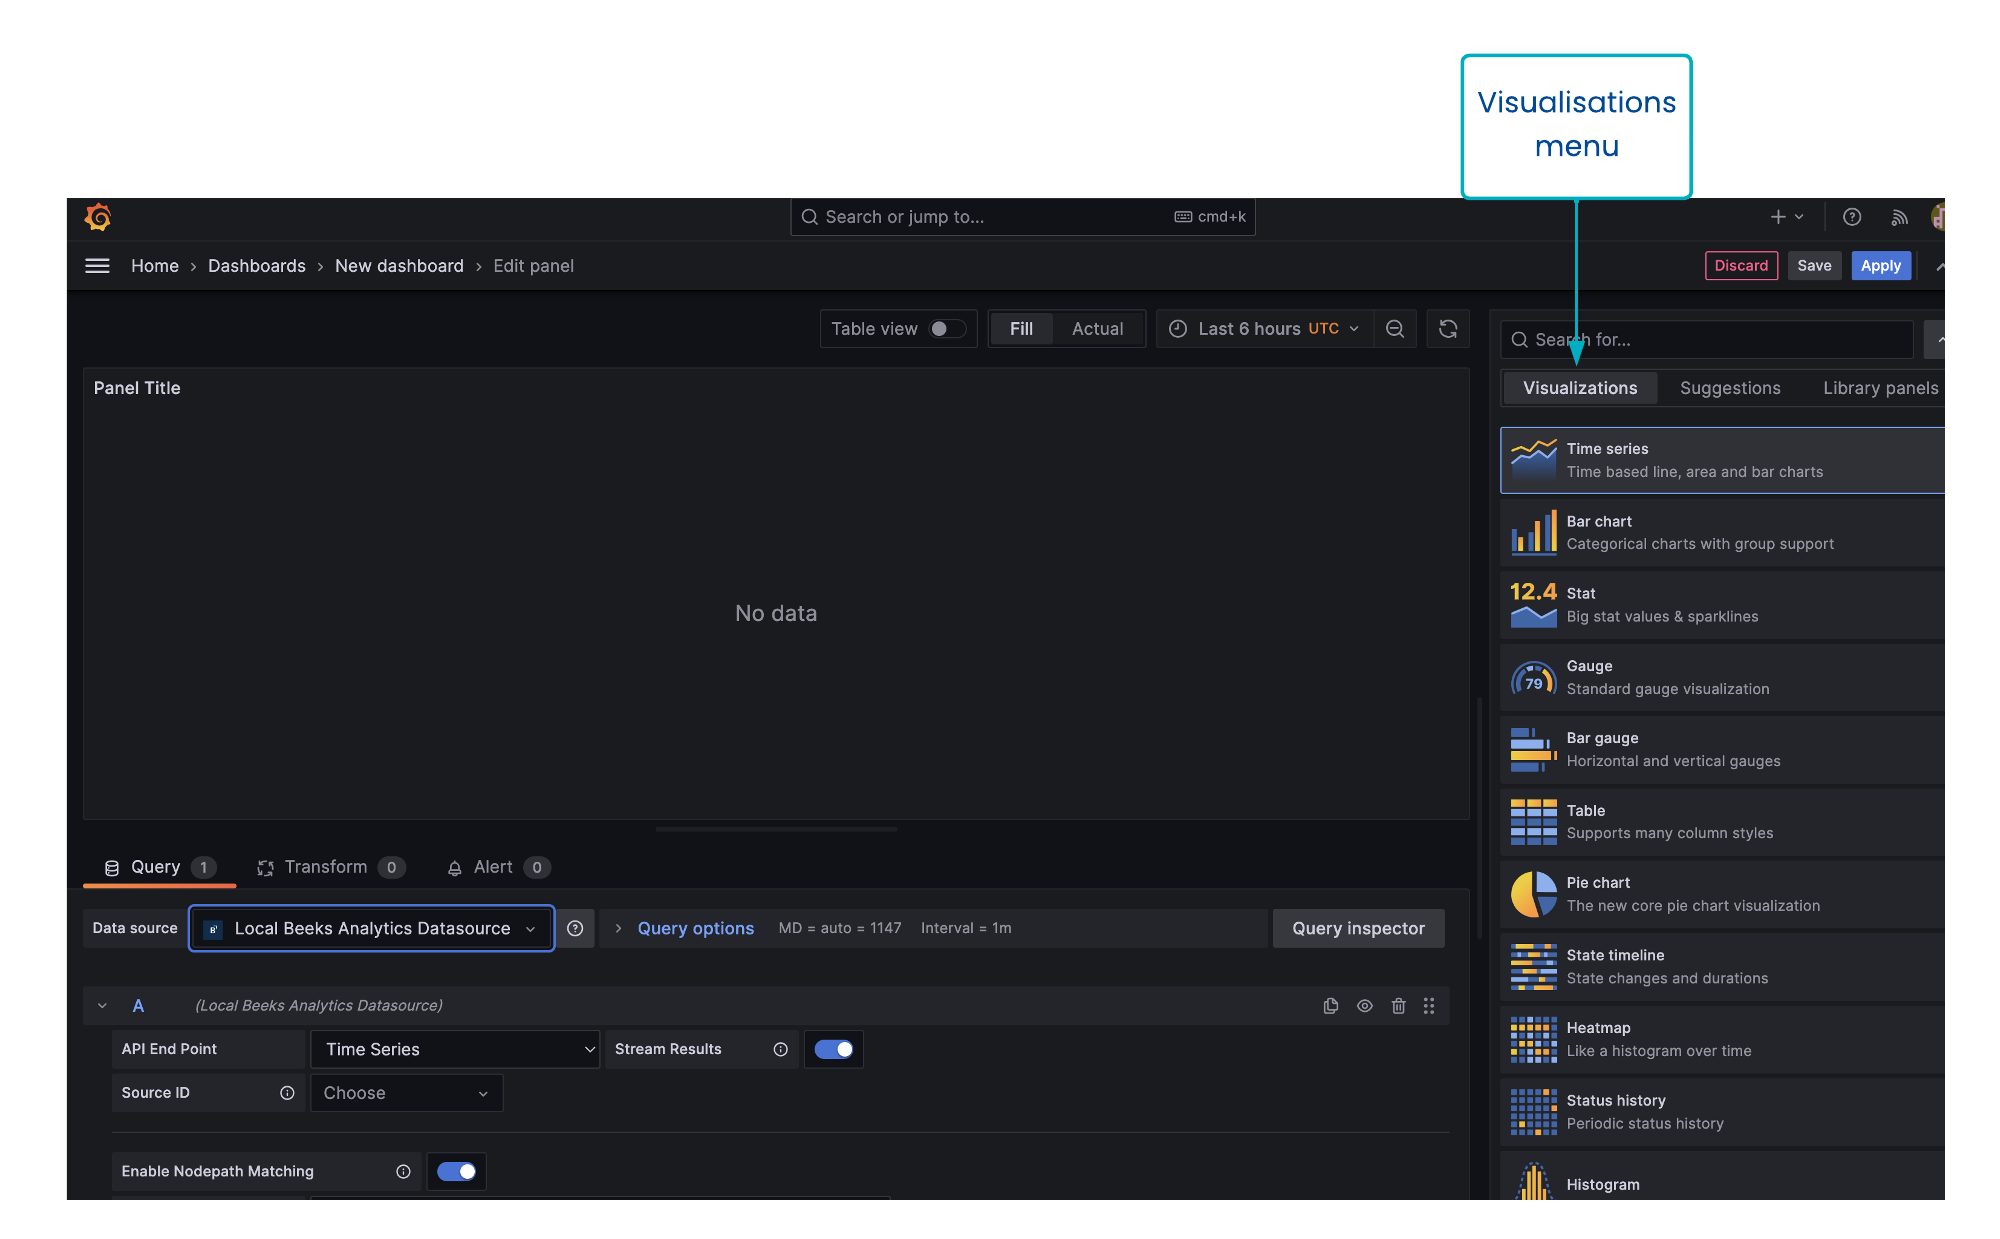Choose the Histogram visualization

tap(1722, 1177)
